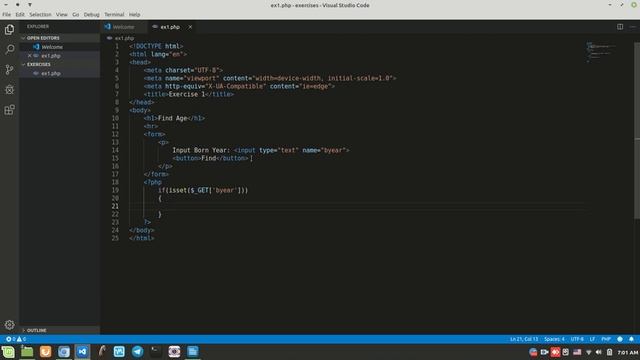This screenshot has height=360, width=640.
Task: Click the 'Find Age' heading text
Action: [x=172, y=118]
